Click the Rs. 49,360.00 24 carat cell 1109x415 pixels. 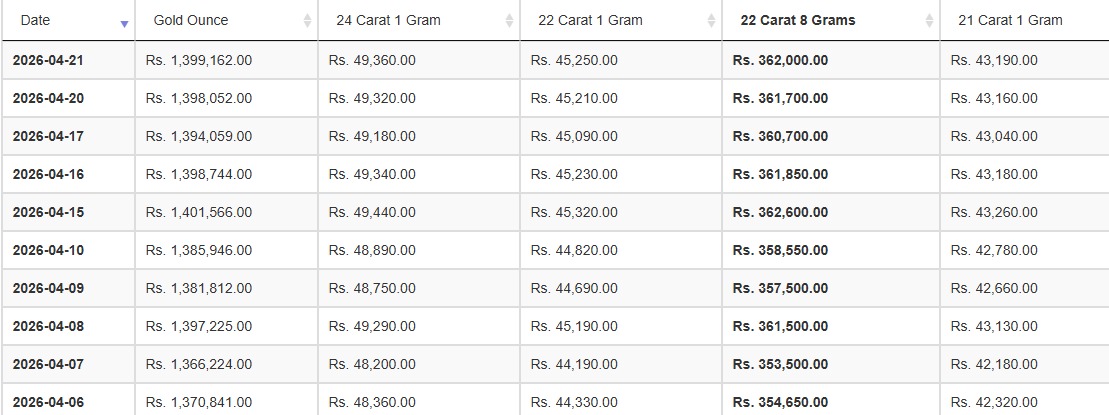[372, 60]
